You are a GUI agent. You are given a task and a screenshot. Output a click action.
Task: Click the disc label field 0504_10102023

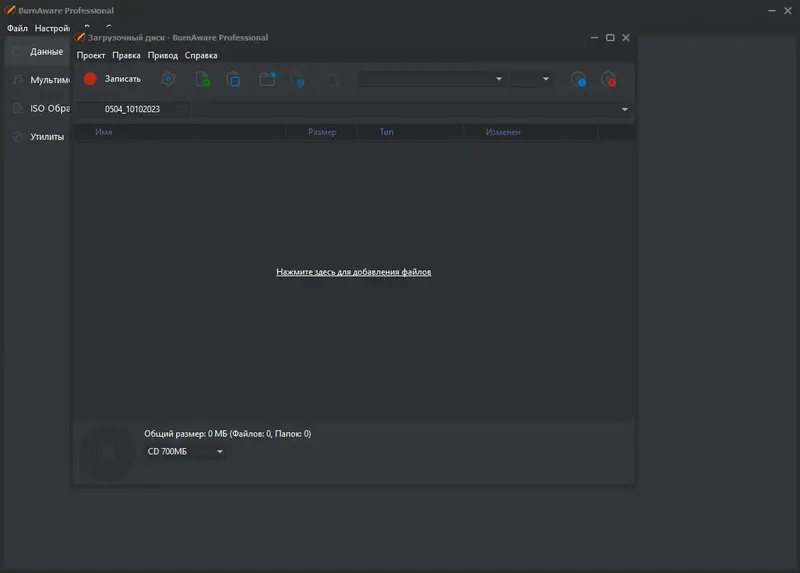(x=132, y=109)
